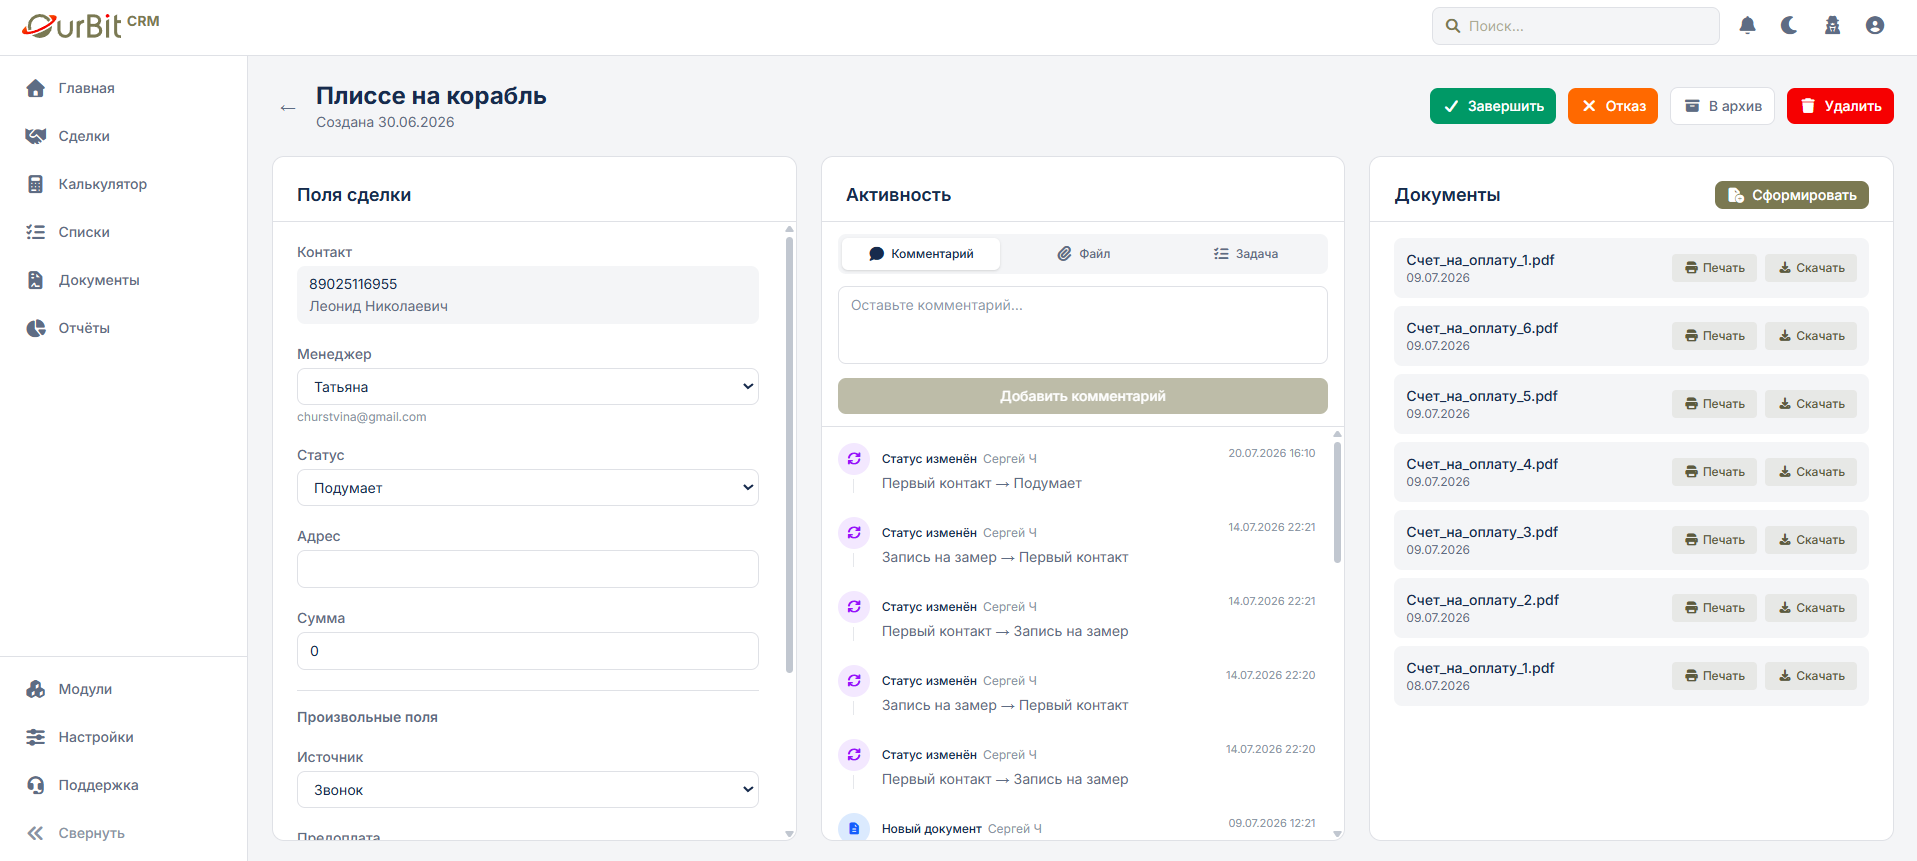Toggle dark mode moon icon
This screenshot has width=1917, height=861.
click(1789, 26)
